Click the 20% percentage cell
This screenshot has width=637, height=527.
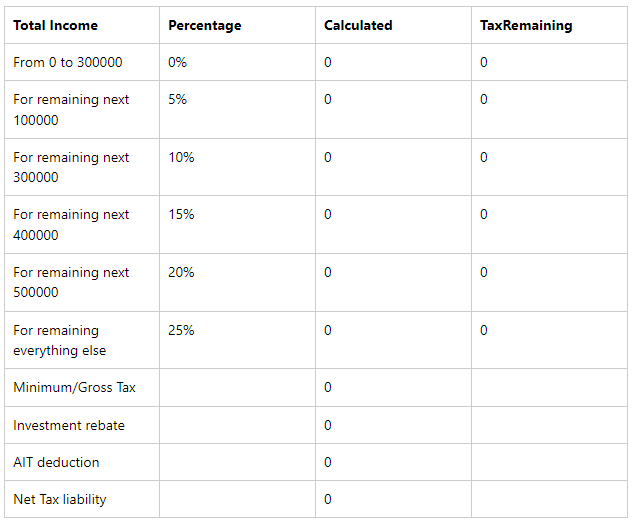pos(181,272)
